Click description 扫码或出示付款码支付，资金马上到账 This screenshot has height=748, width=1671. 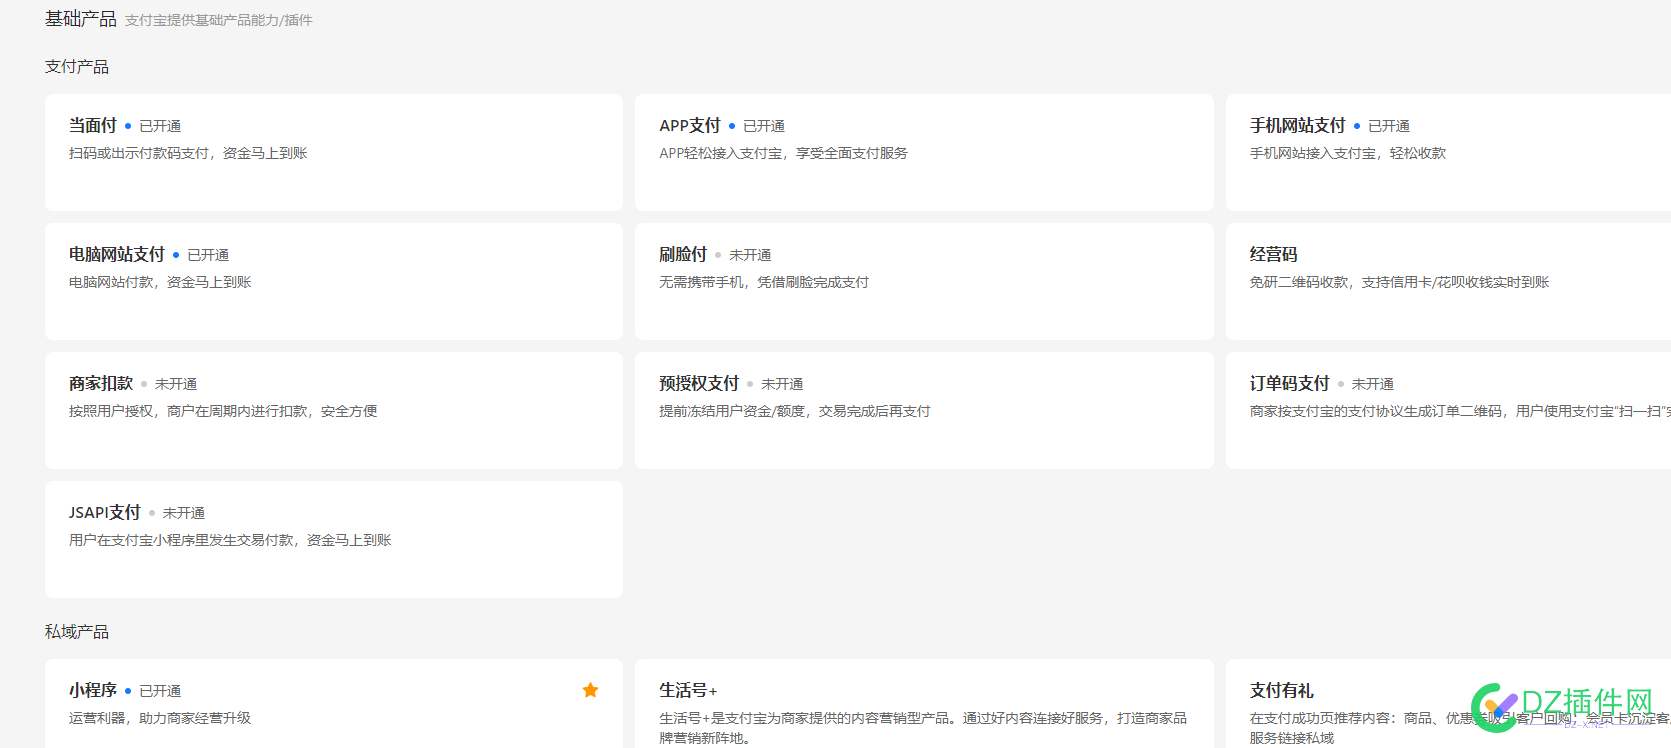(x=188, y=153)
